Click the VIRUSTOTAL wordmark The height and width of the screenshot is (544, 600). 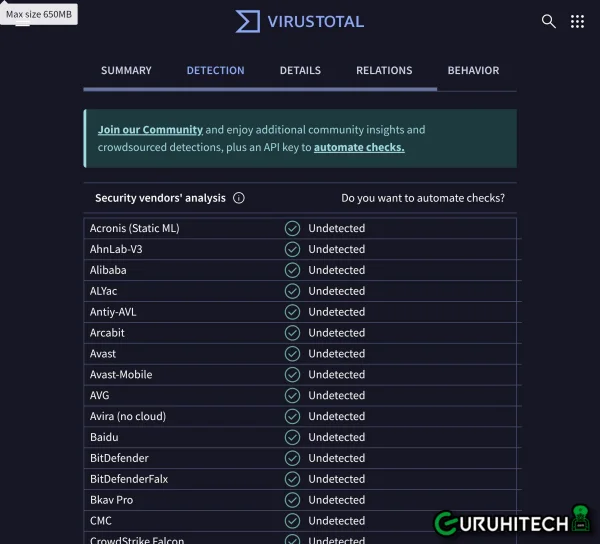click(316, 22)
